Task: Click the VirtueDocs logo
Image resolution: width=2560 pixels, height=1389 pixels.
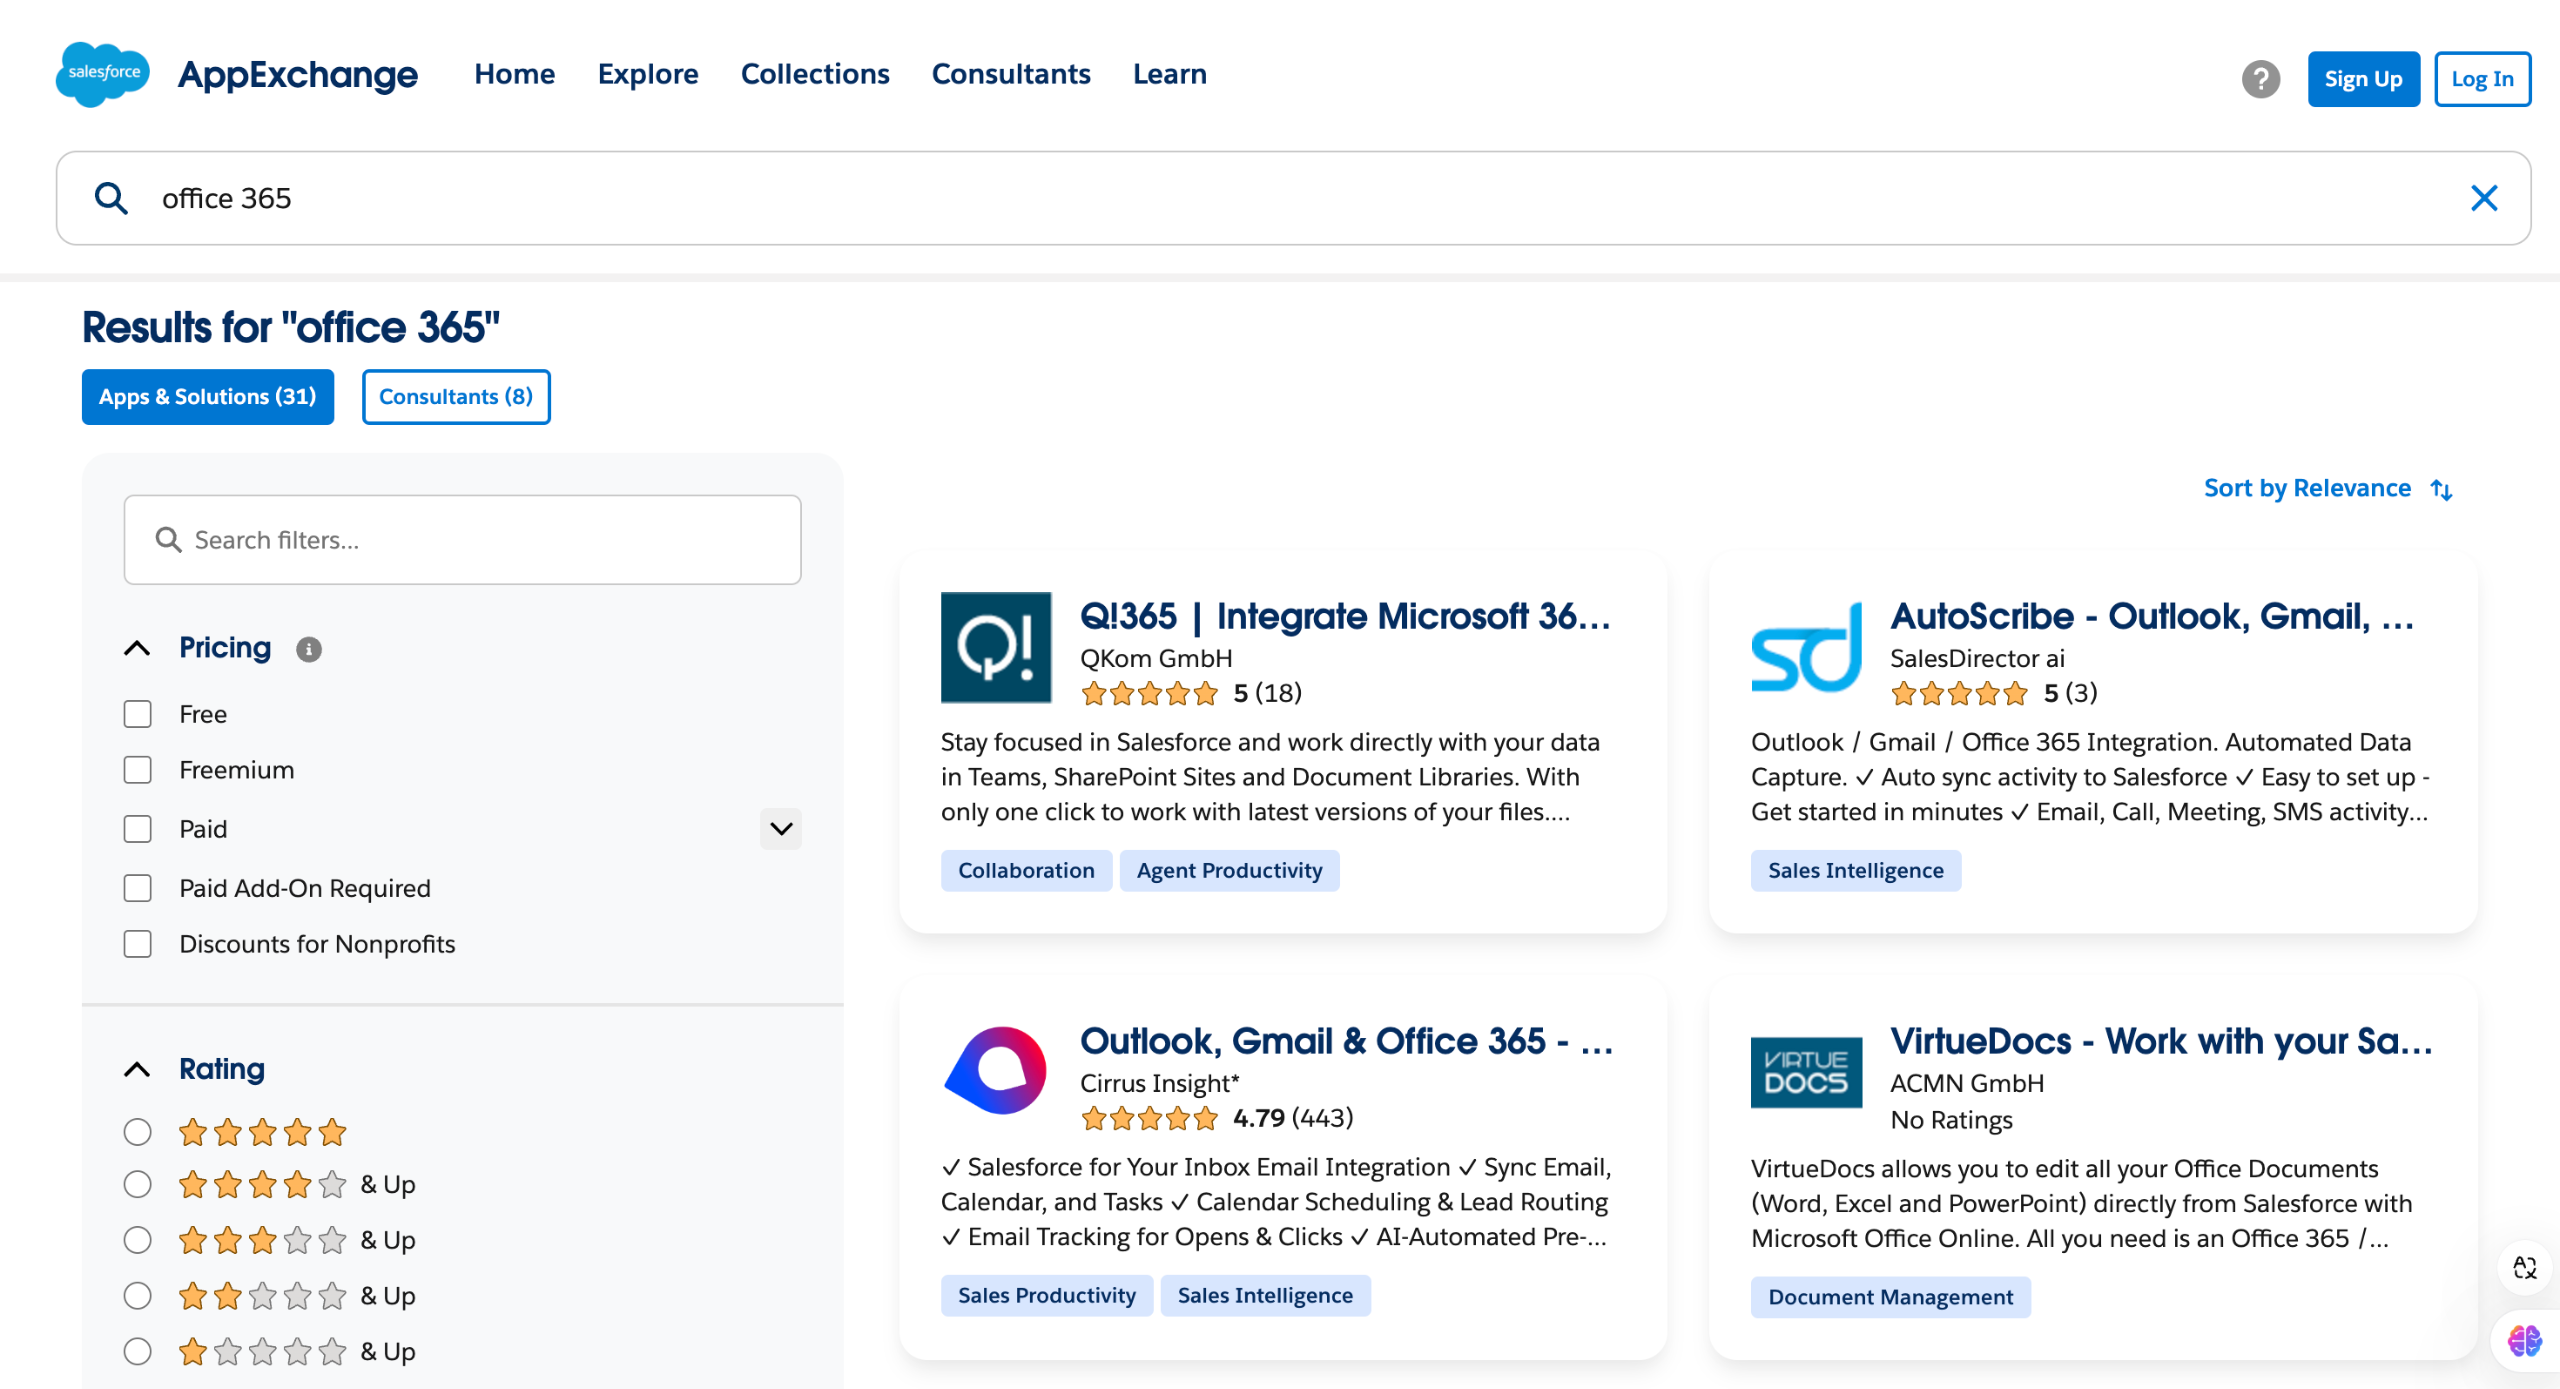Action: pos(1806,1072)
